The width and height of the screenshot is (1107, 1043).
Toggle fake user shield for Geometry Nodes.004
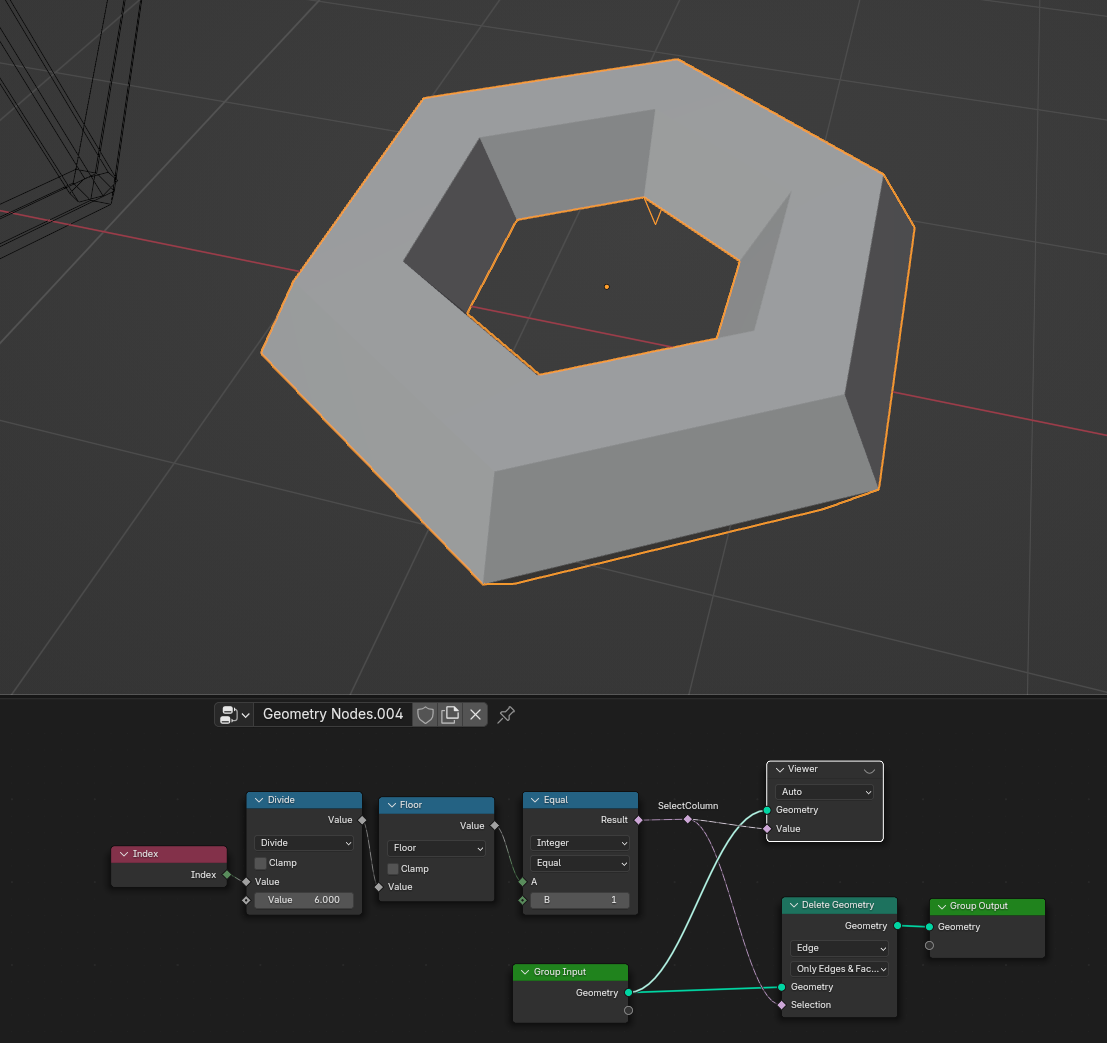click(x=425, y=715)
